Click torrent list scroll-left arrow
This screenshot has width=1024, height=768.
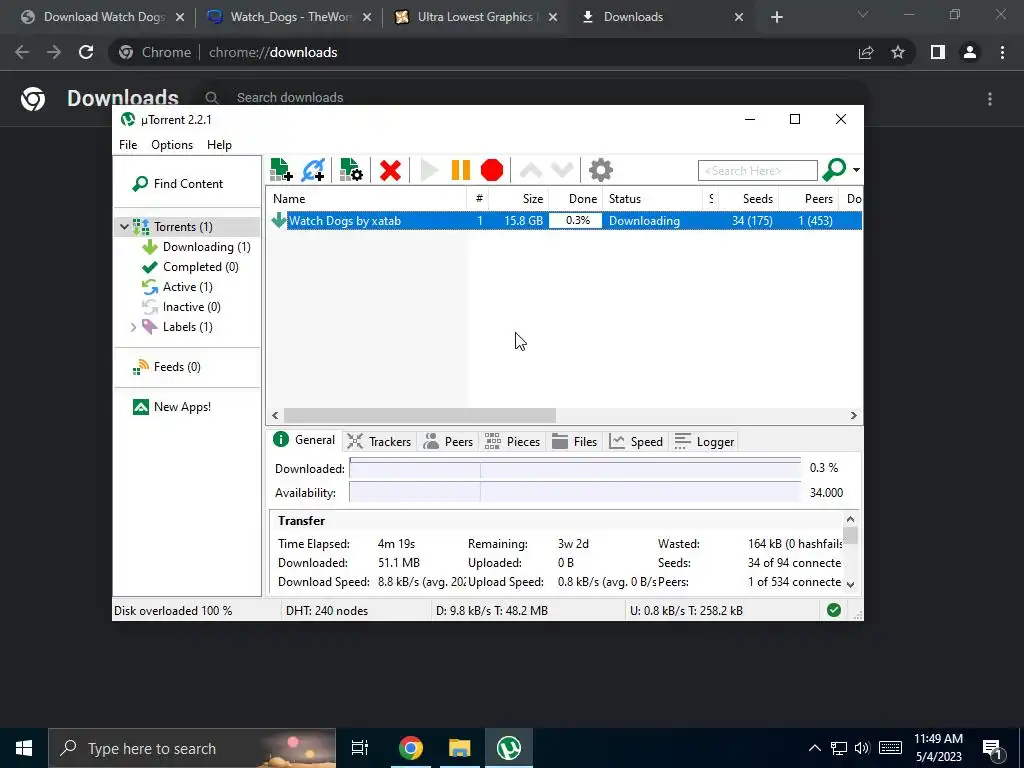click(x=275, y=415)
